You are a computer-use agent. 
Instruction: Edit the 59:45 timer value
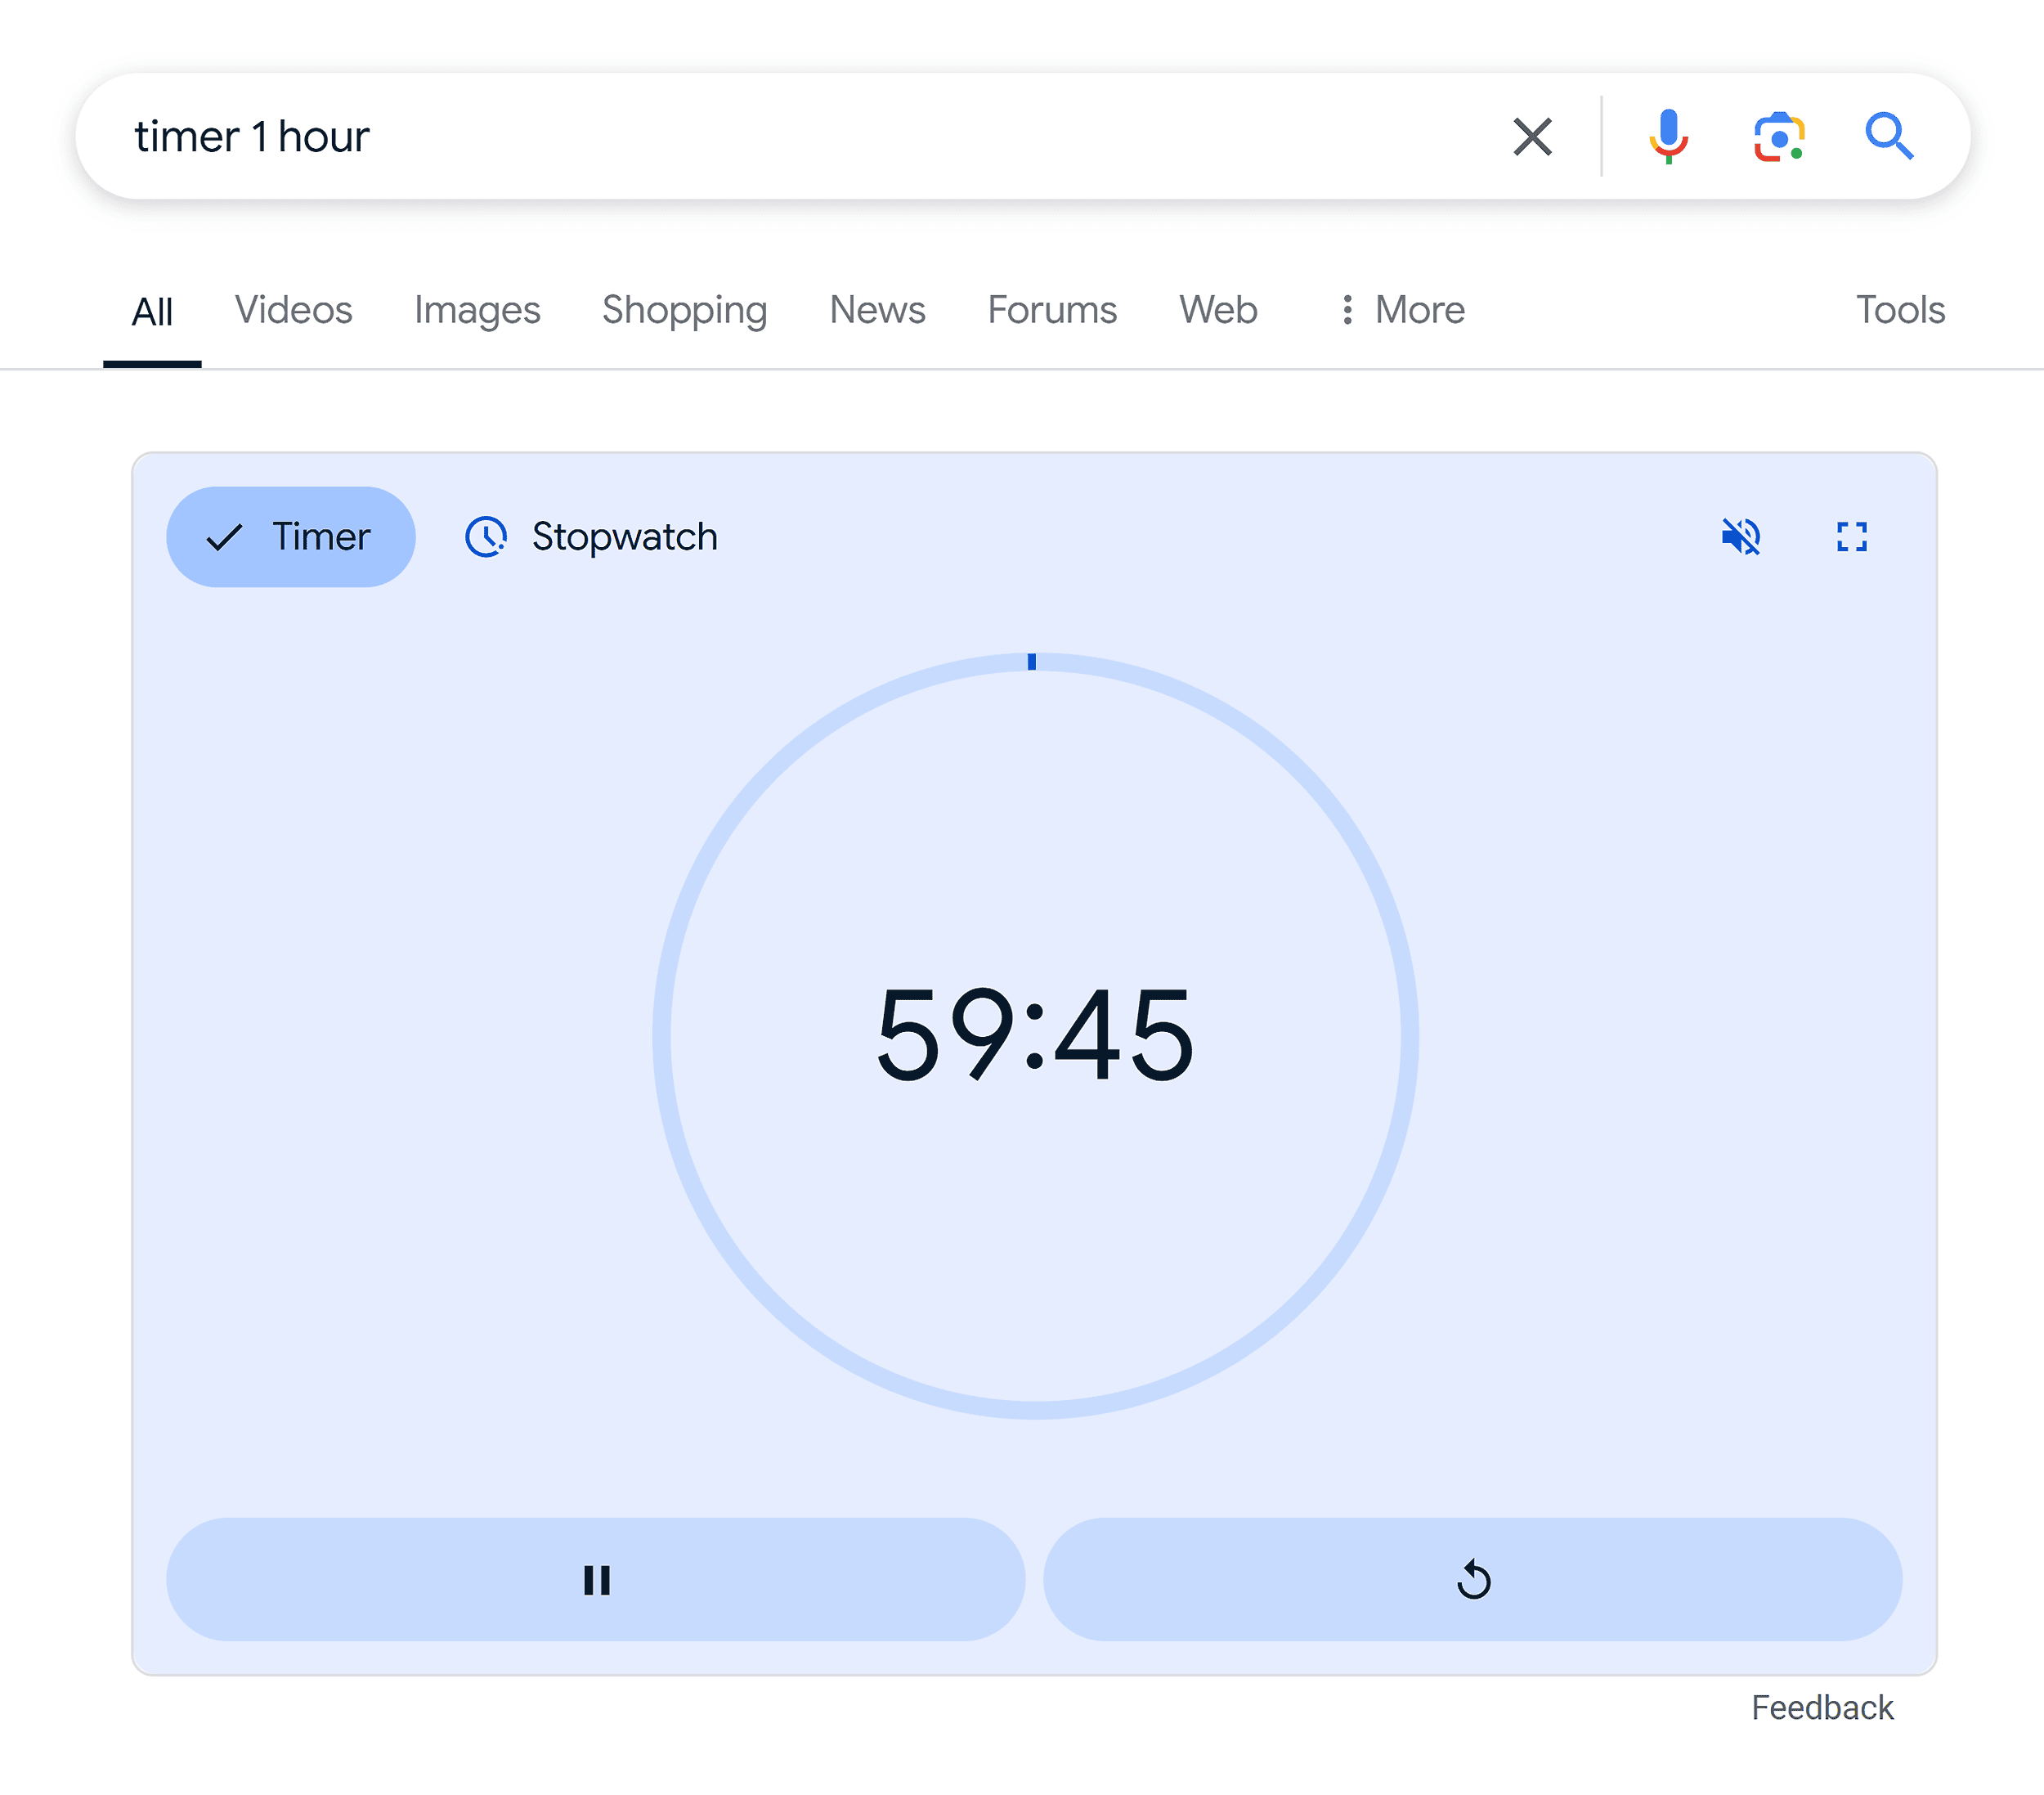click(1035, 1035)
